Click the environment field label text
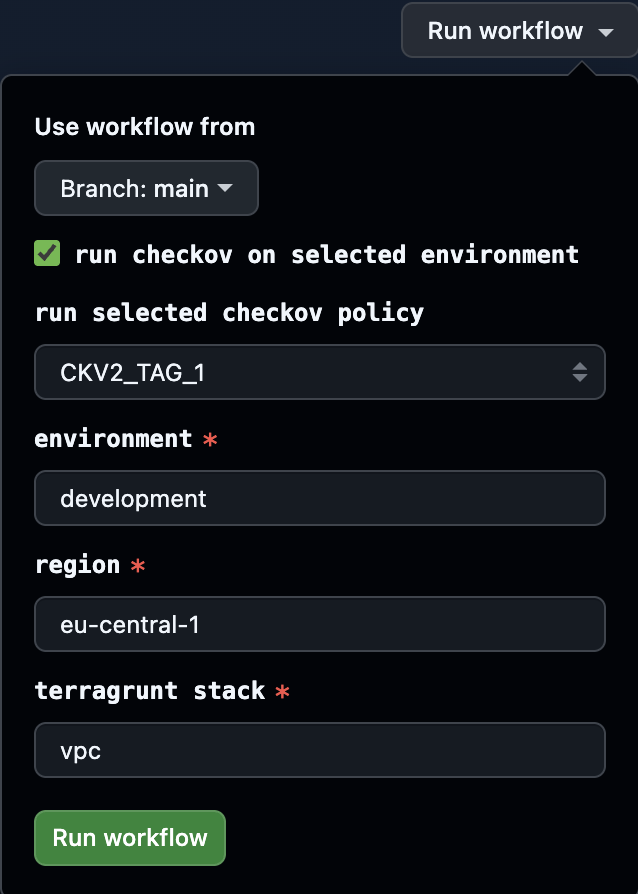This screenshot has width=638, height=894. pos(112,439)
